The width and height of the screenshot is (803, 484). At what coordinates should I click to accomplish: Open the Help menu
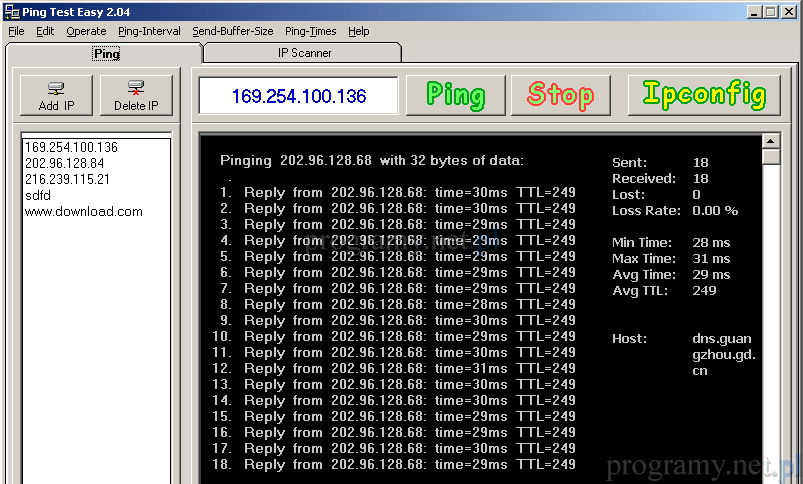[359, 31]
